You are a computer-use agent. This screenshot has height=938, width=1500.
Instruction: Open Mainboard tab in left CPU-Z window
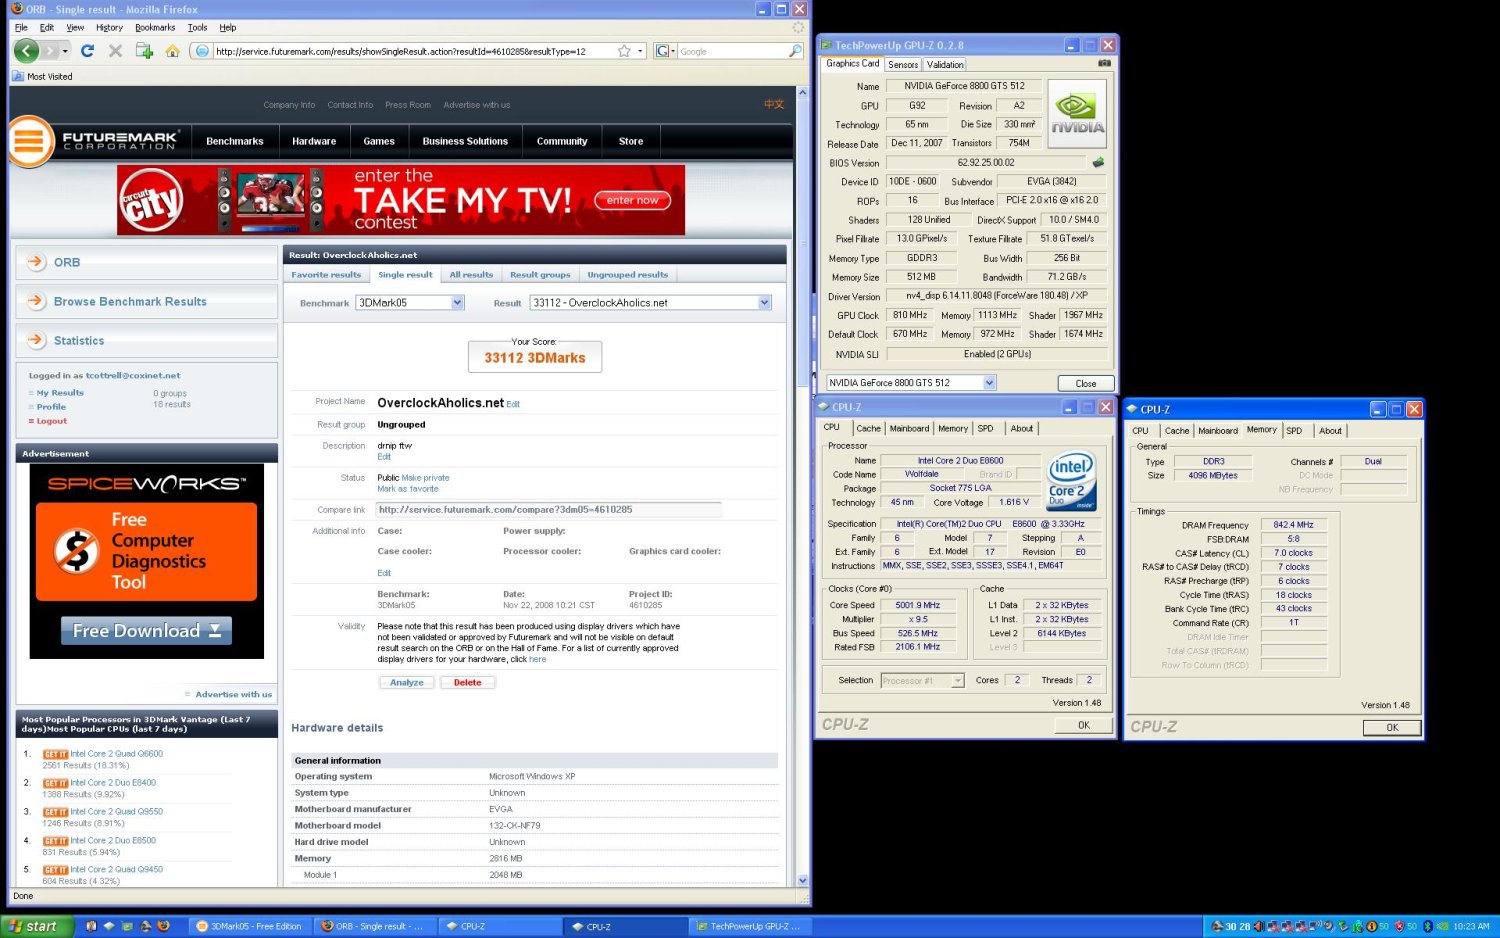(x=909, y=428)
